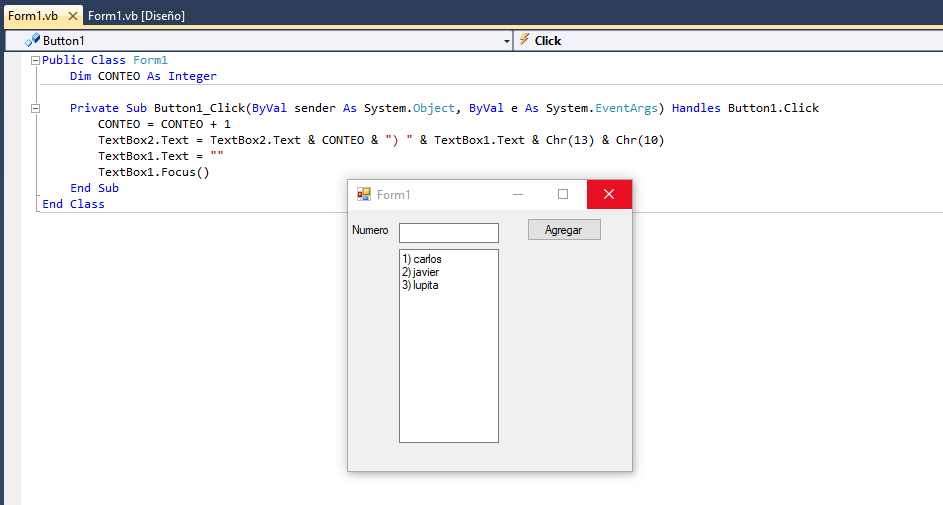Open the Form1.vb [Diseño] designer tab
943x505 pixels.
pyautogui.click(x=137, y=16)
